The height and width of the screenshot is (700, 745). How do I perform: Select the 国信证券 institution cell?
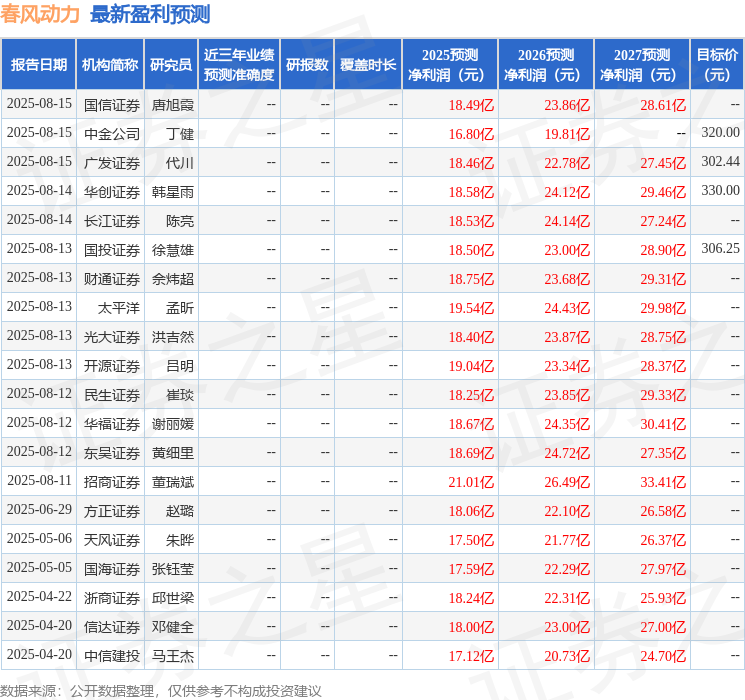(112, 105)
